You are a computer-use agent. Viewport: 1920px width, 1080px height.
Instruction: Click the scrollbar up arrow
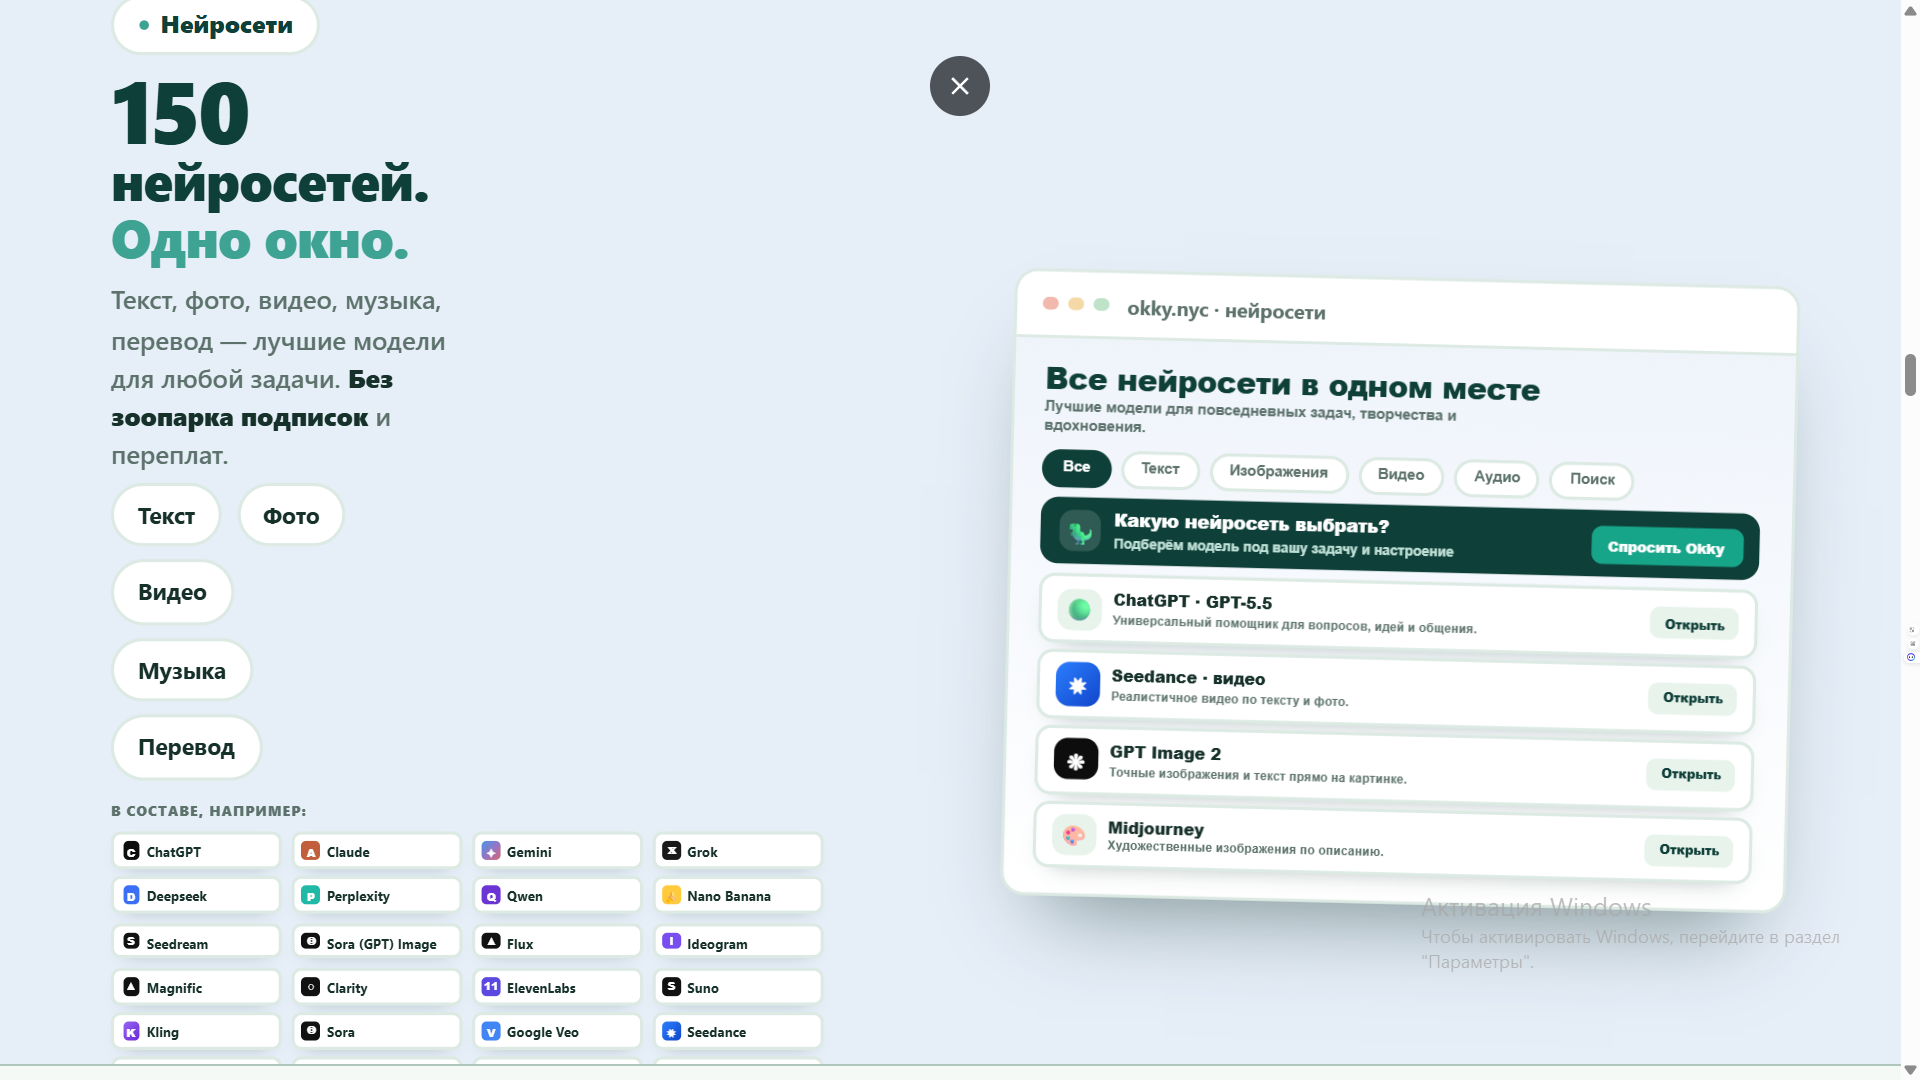[x=1910, y=9]
